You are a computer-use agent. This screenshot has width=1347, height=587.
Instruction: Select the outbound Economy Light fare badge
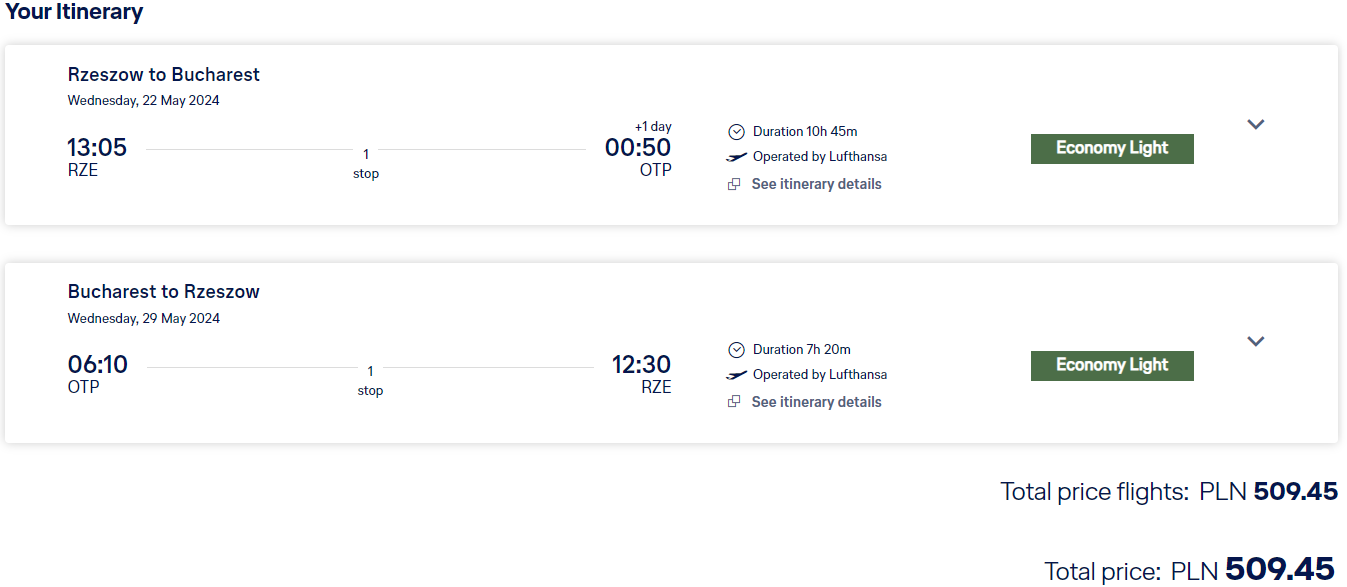pos(1112,148)
